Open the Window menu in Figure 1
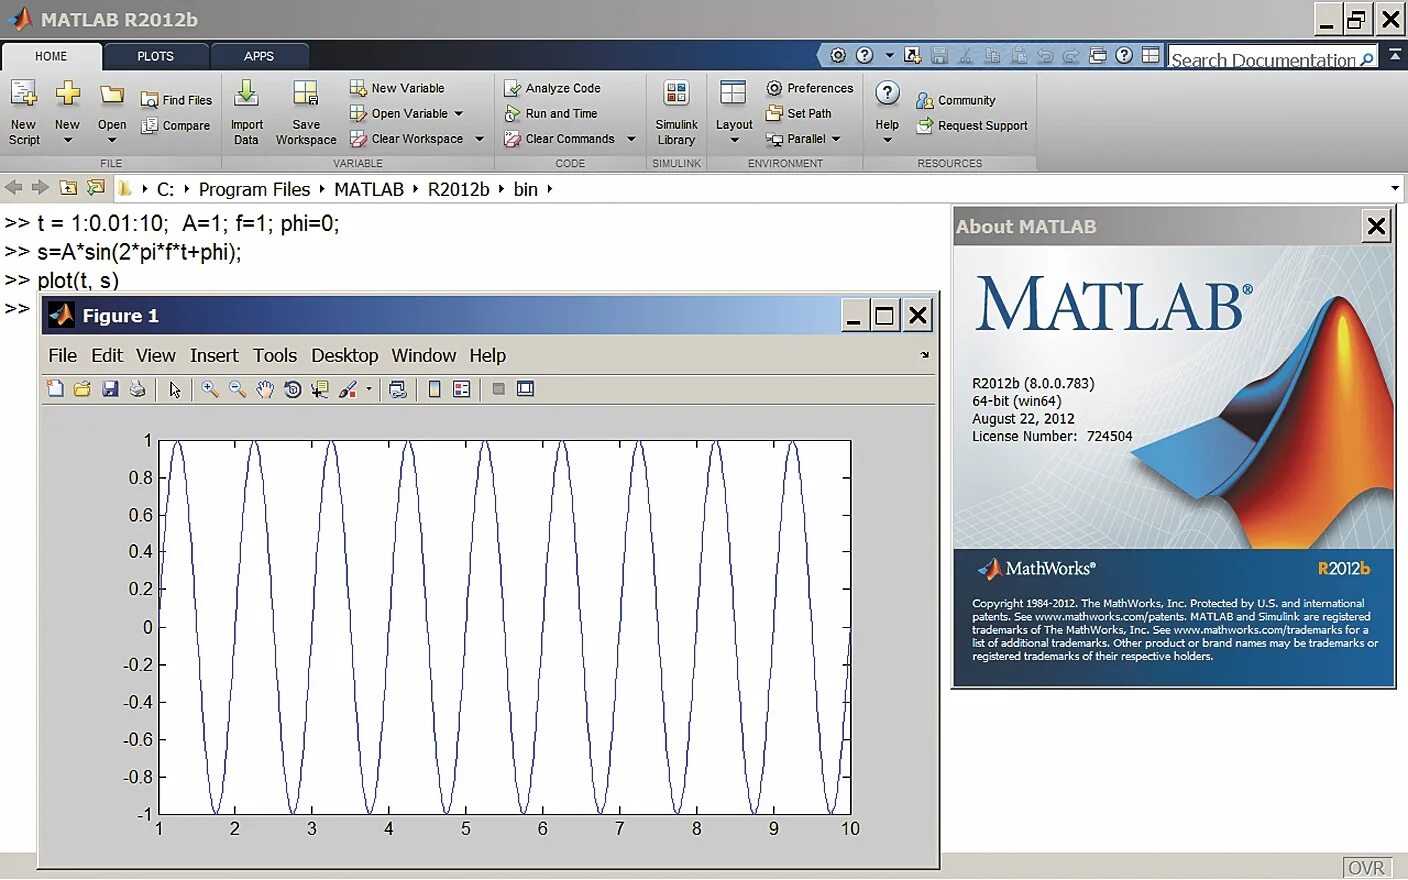This screenshot has height=880, width=1408. (x=424, y=356)
